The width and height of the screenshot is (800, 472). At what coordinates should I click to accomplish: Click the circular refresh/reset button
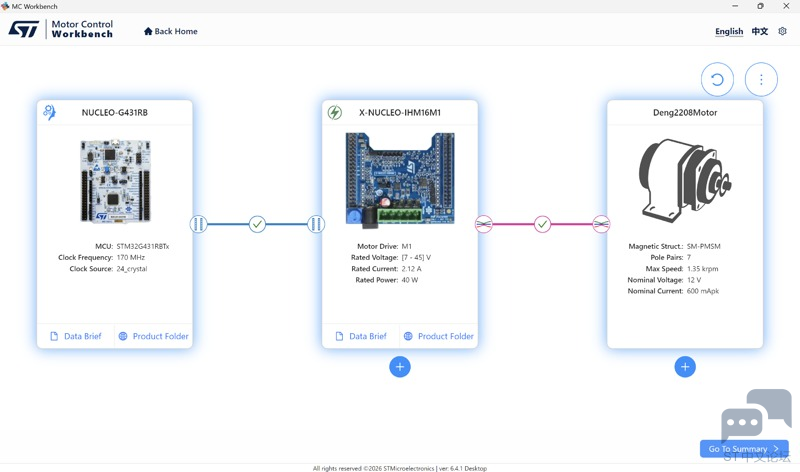click(717, 80)
